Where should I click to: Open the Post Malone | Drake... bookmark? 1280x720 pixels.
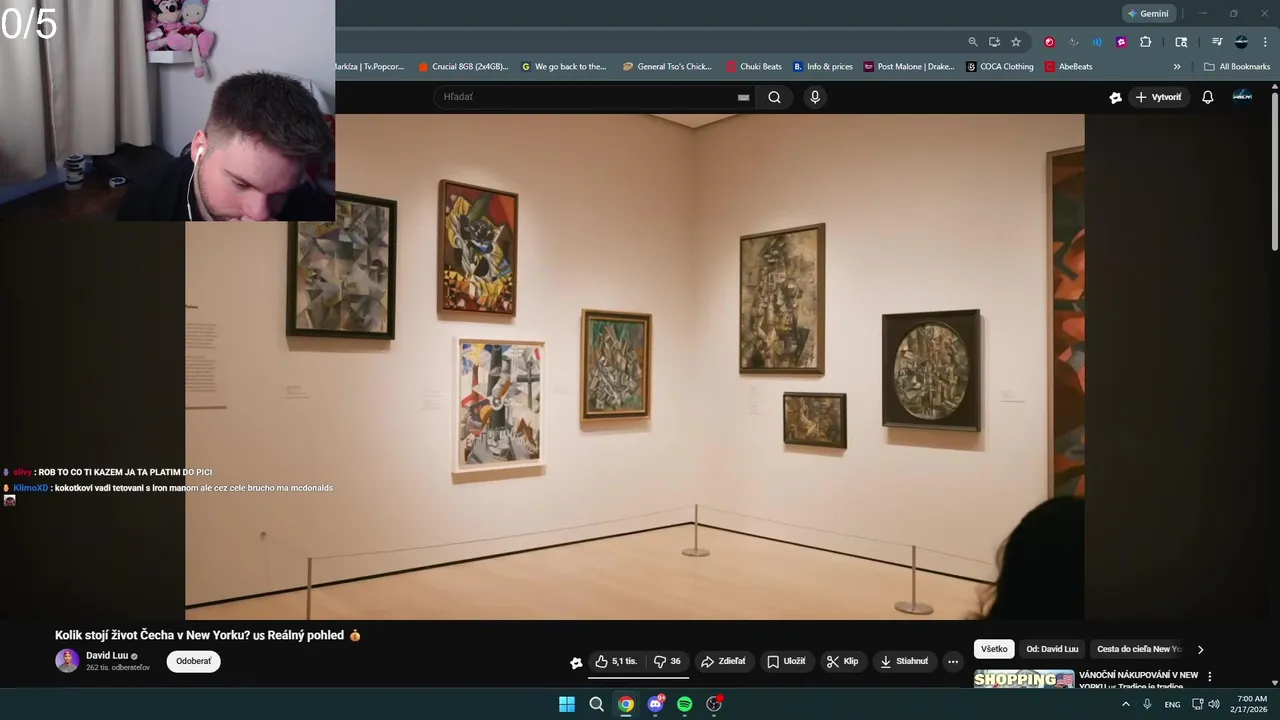click(909, 67)
